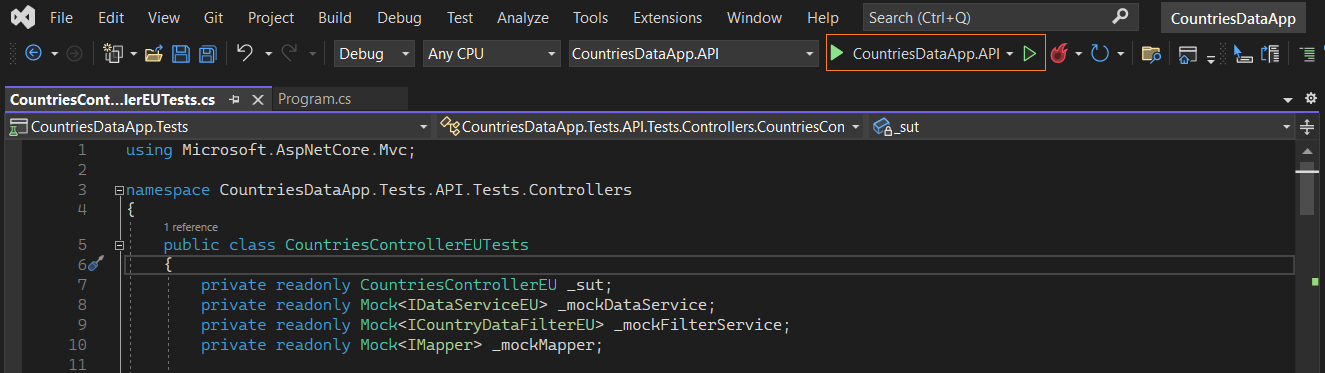Click the Redo arrow icon

coord(290,54)
